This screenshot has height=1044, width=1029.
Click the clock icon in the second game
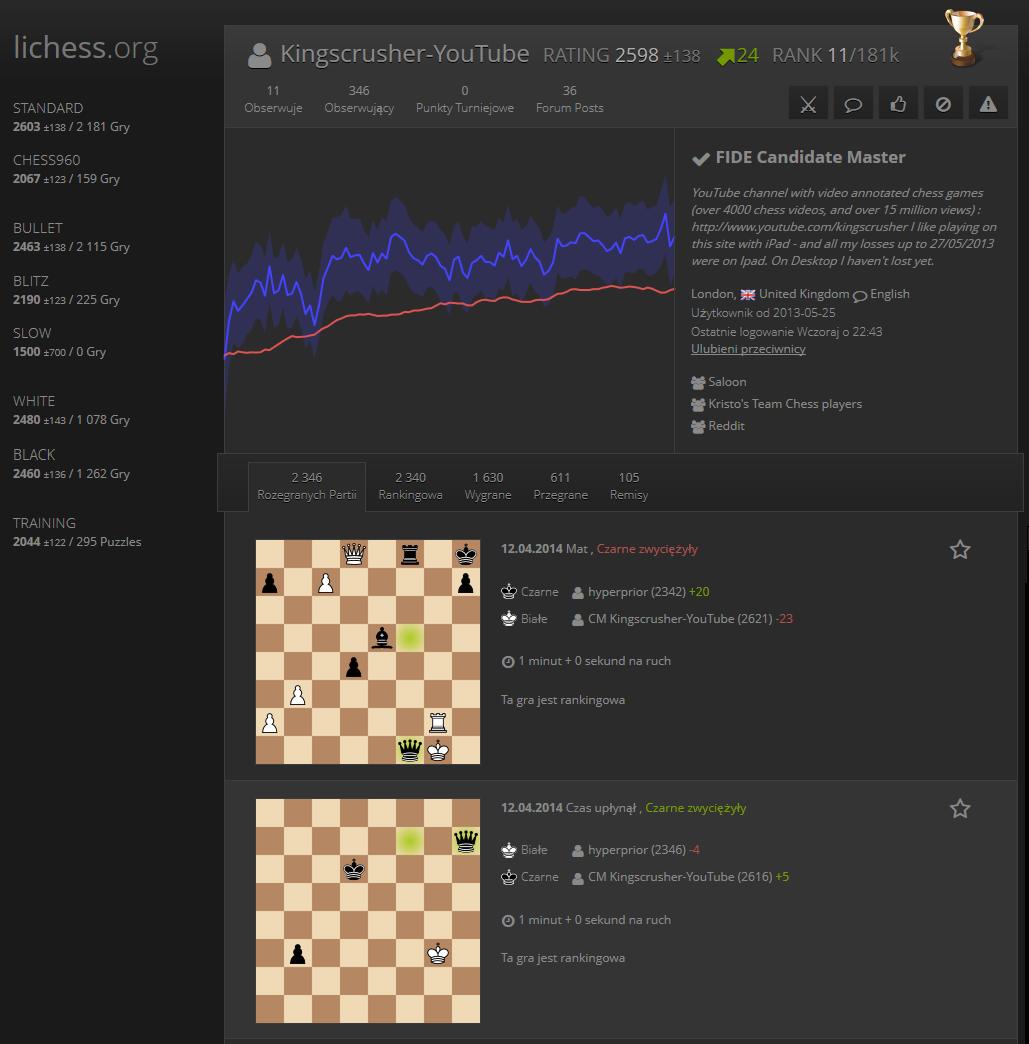coord(508,920)
